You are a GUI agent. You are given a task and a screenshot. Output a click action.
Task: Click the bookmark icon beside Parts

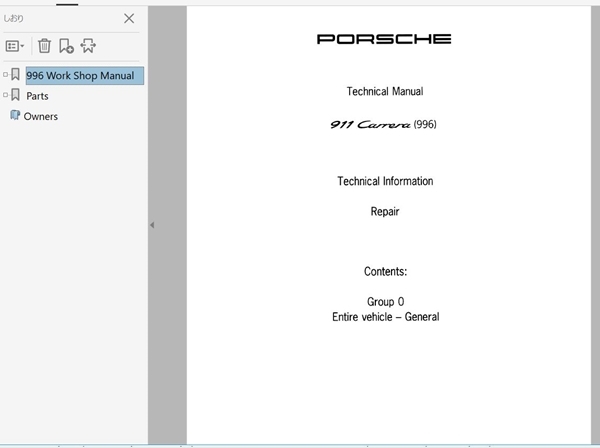[x=15, y=95]
